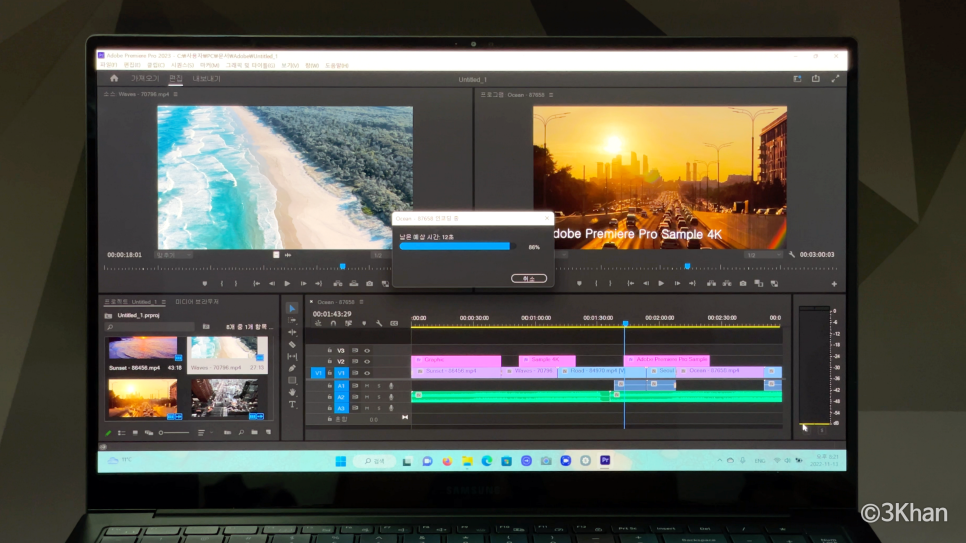Toggle timeline snap magnet
This screenshot has height=543, width=966.
point(333,324)
